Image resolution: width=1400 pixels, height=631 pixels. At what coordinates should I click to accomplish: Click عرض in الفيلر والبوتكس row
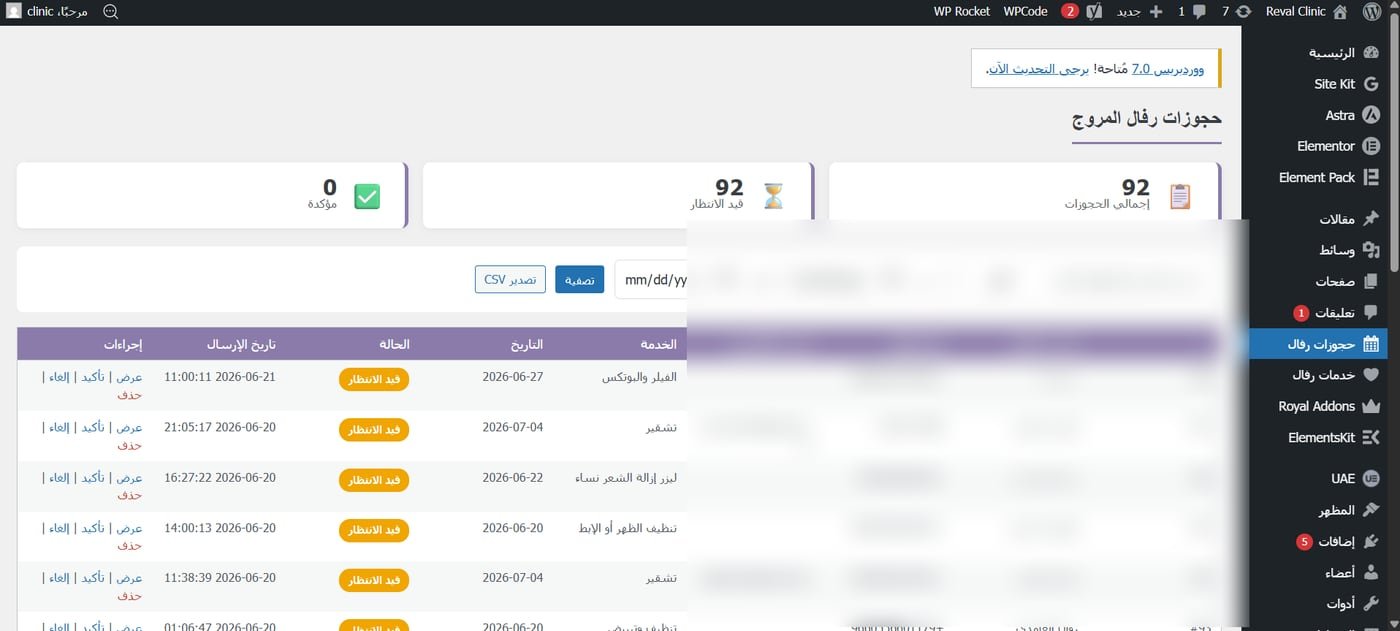click(x=131, y=377)
